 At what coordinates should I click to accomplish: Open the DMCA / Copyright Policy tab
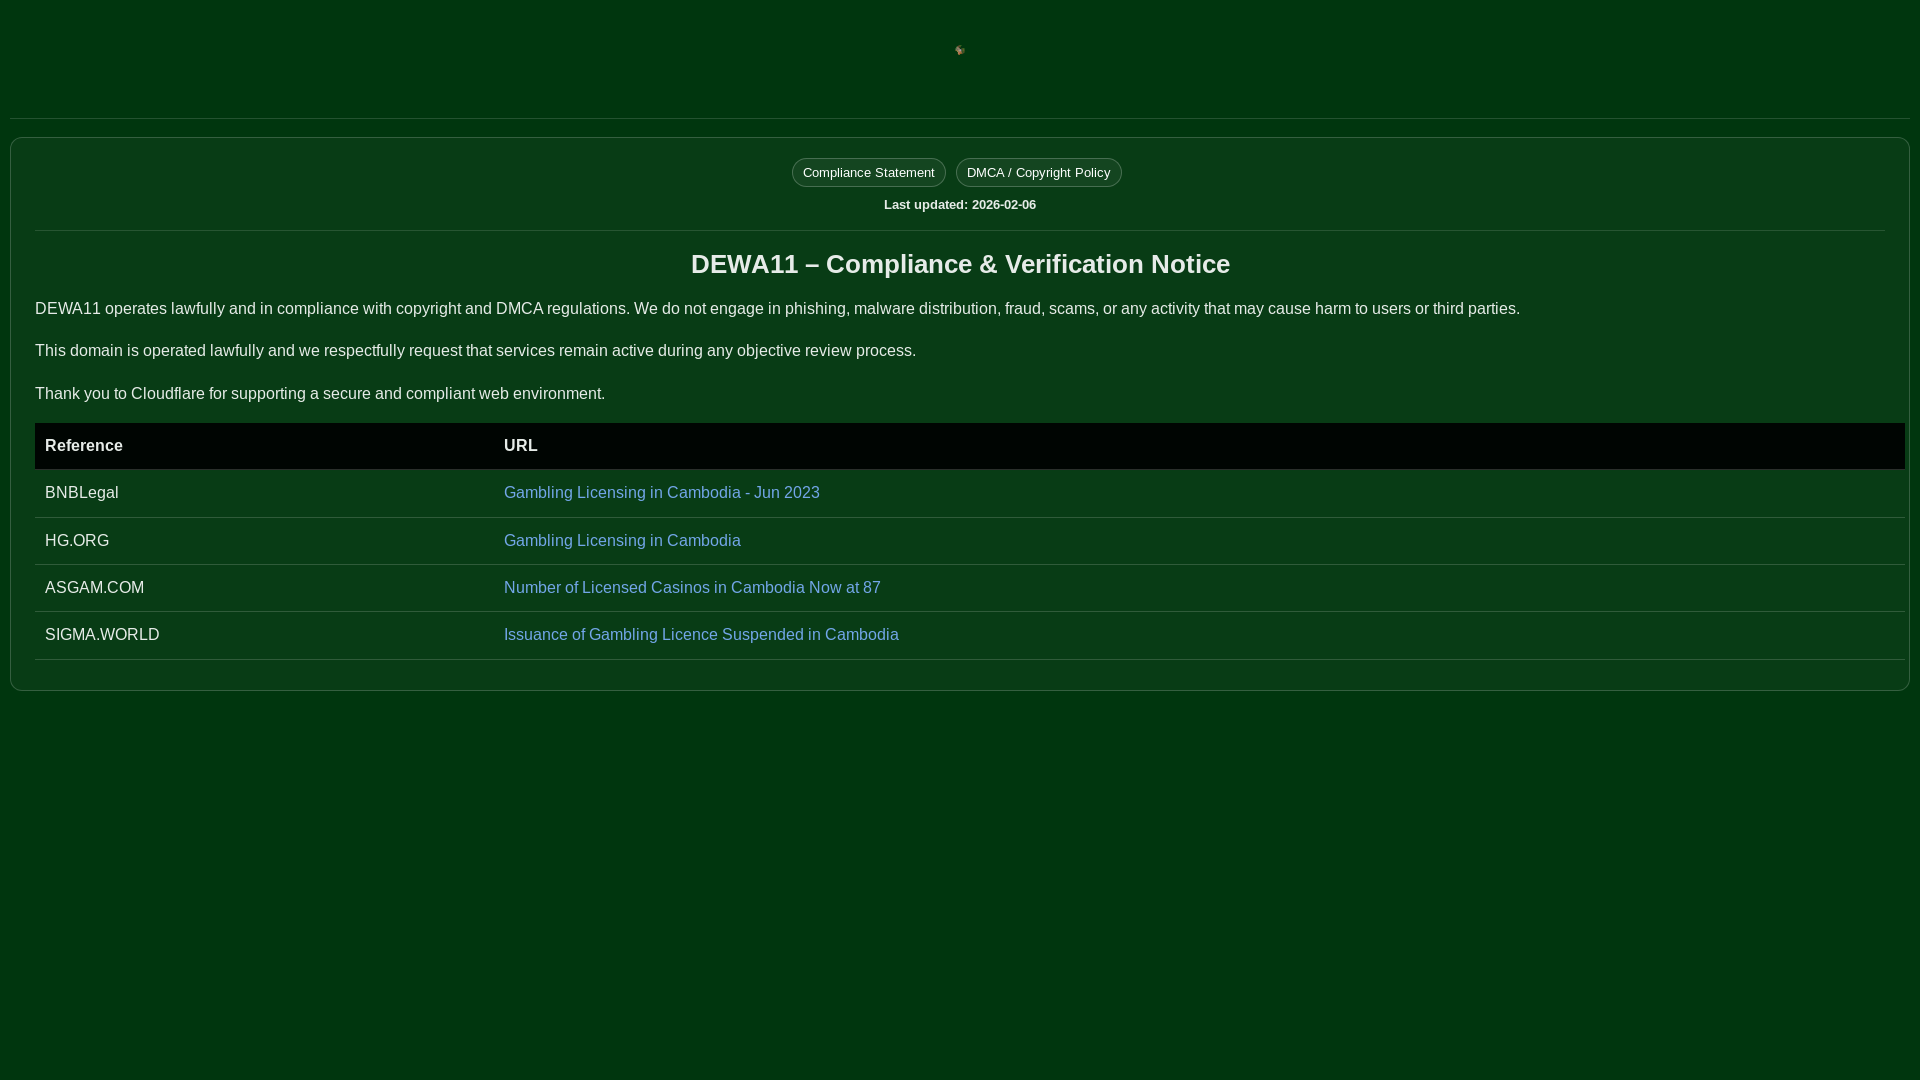[x=1038, y=172]
